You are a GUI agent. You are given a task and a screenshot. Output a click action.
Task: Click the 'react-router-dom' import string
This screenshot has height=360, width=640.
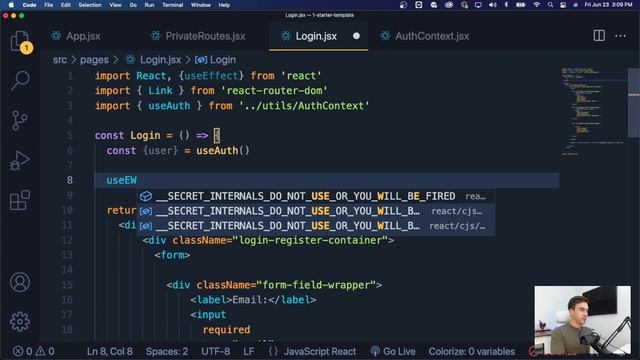point(274,91)
